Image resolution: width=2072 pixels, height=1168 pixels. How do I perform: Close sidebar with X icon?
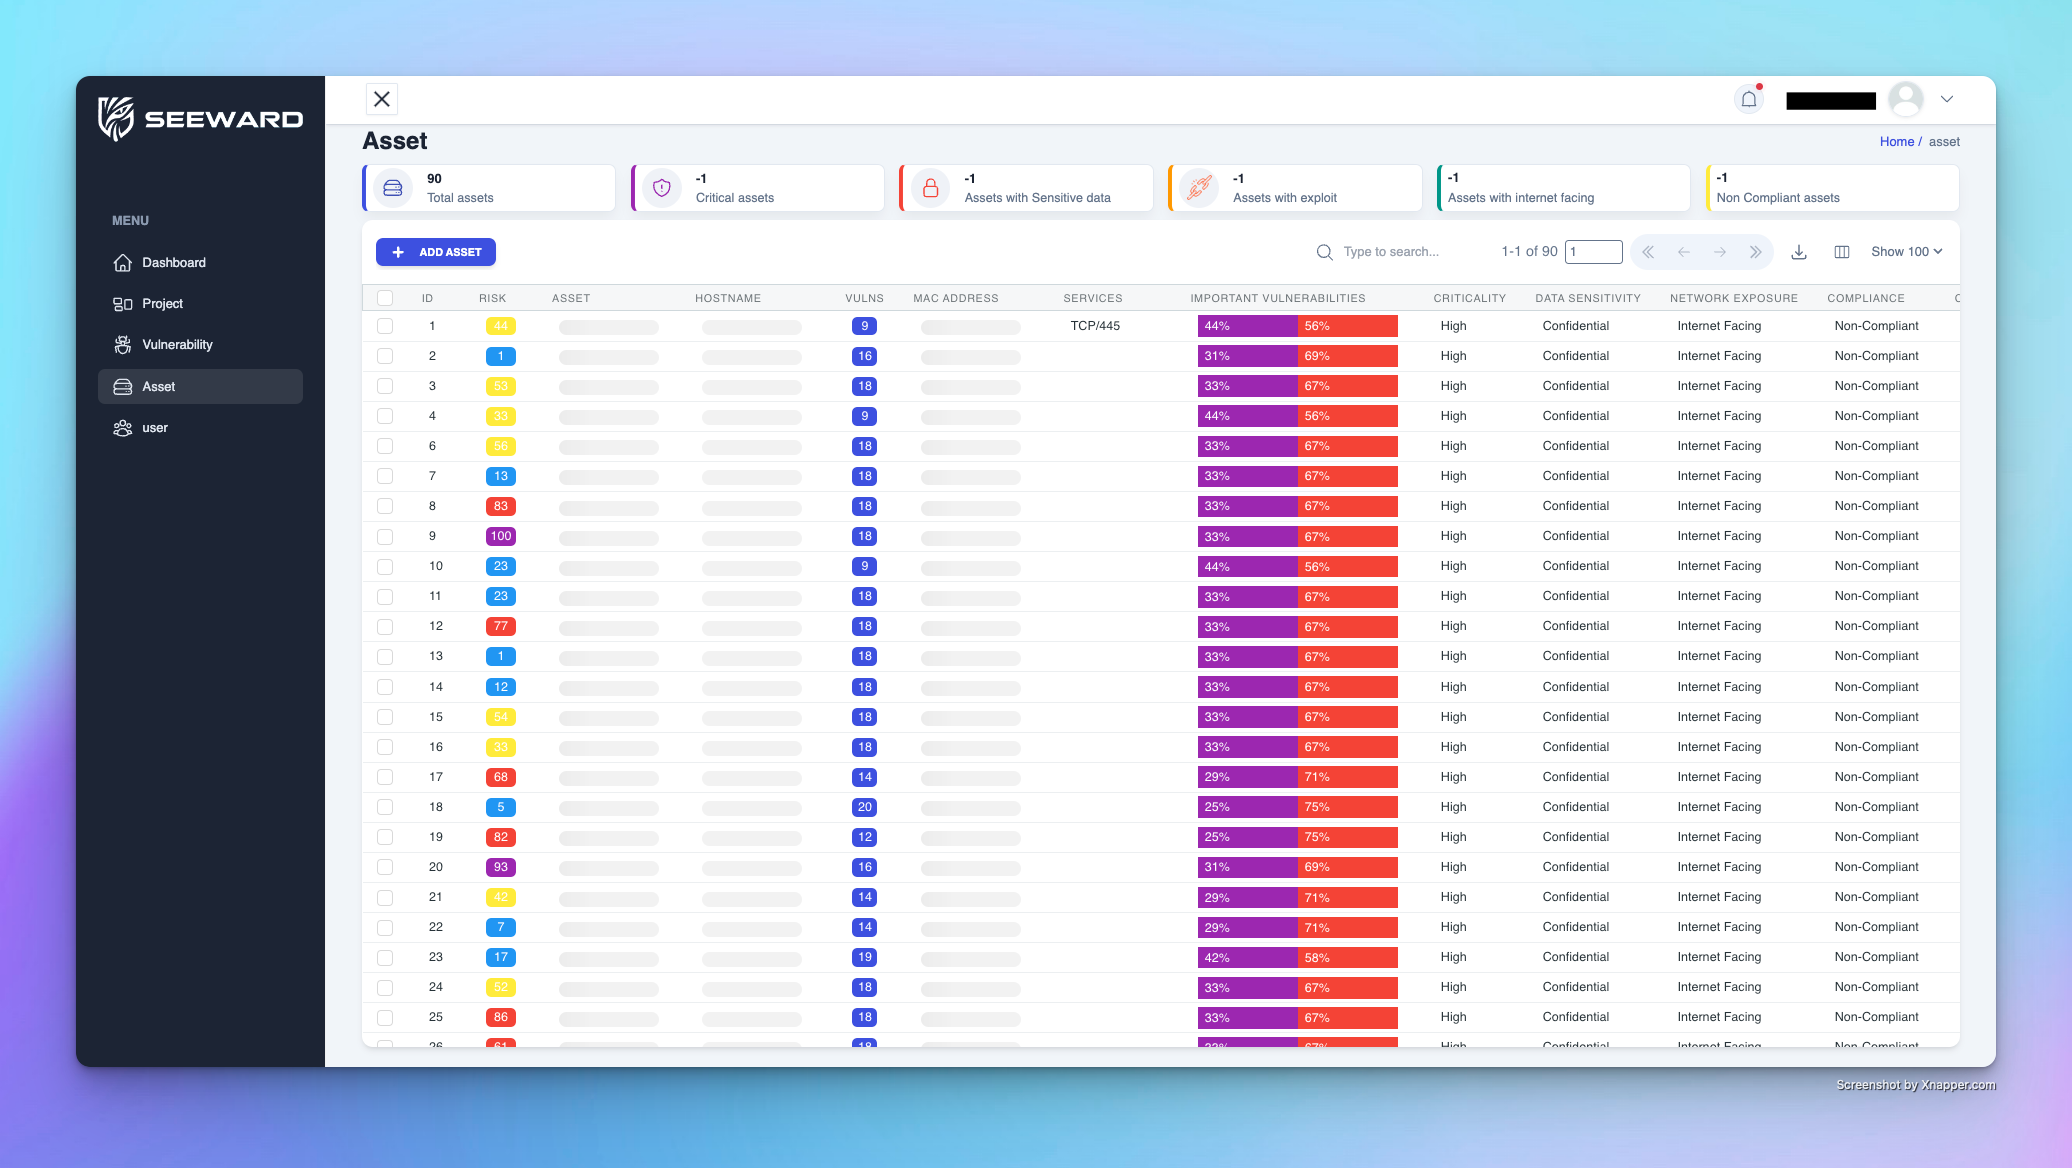pyautogui.click(x=382, y=99)
